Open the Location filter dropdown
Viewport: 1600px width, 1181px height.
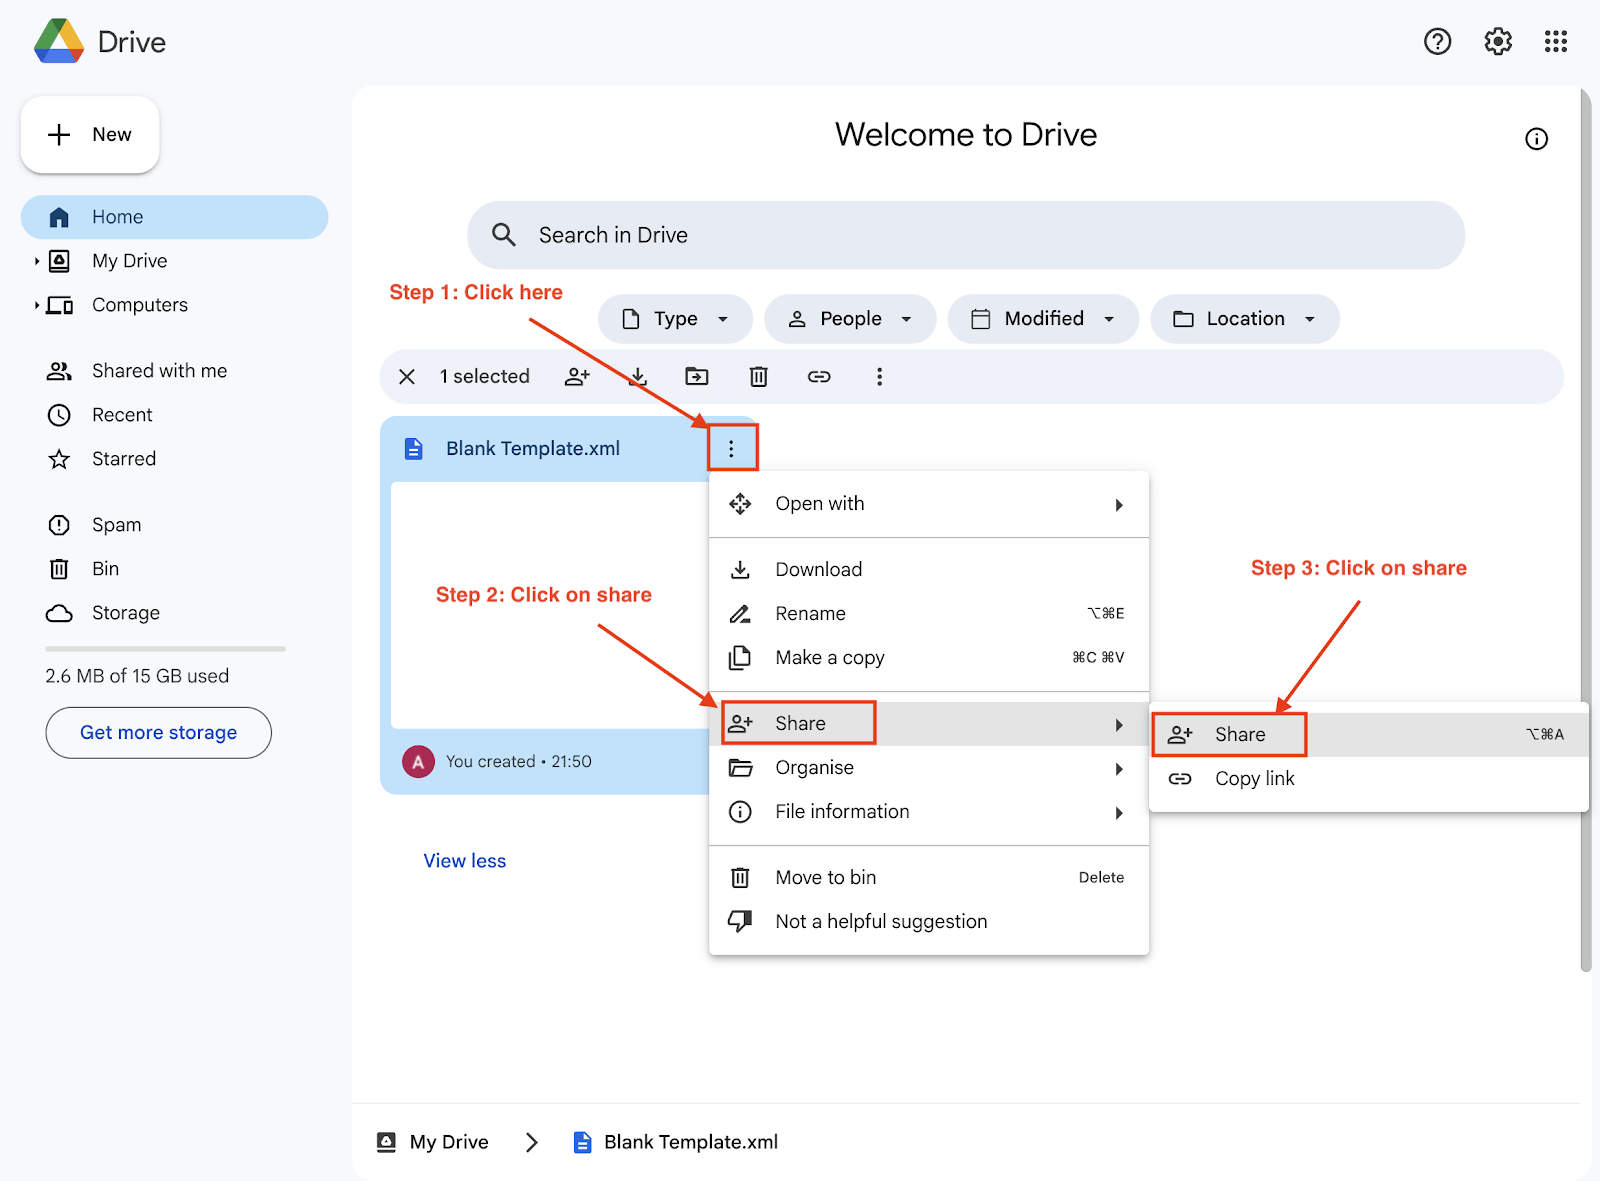[1245, 319]
